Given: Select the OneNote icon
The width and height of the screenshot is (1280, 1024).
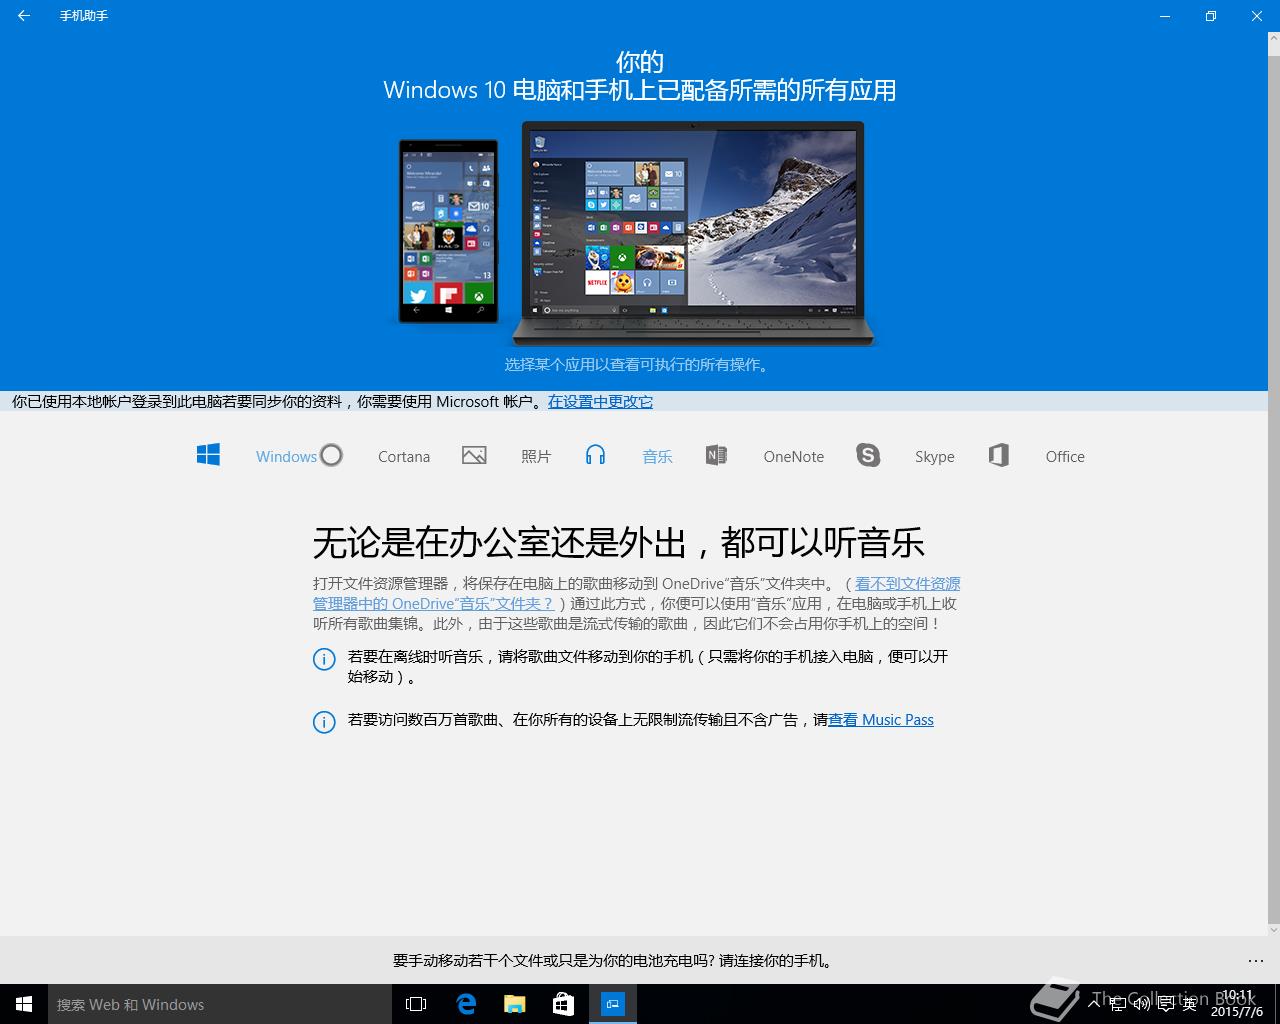Looking at the screenshot, I should tap(716, 455).
